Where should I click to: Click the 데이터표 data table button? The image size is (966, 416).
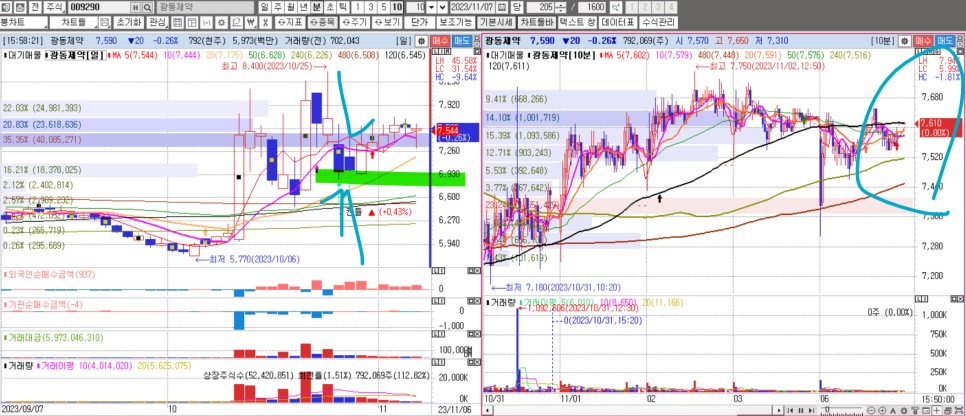tap(619, 22)
